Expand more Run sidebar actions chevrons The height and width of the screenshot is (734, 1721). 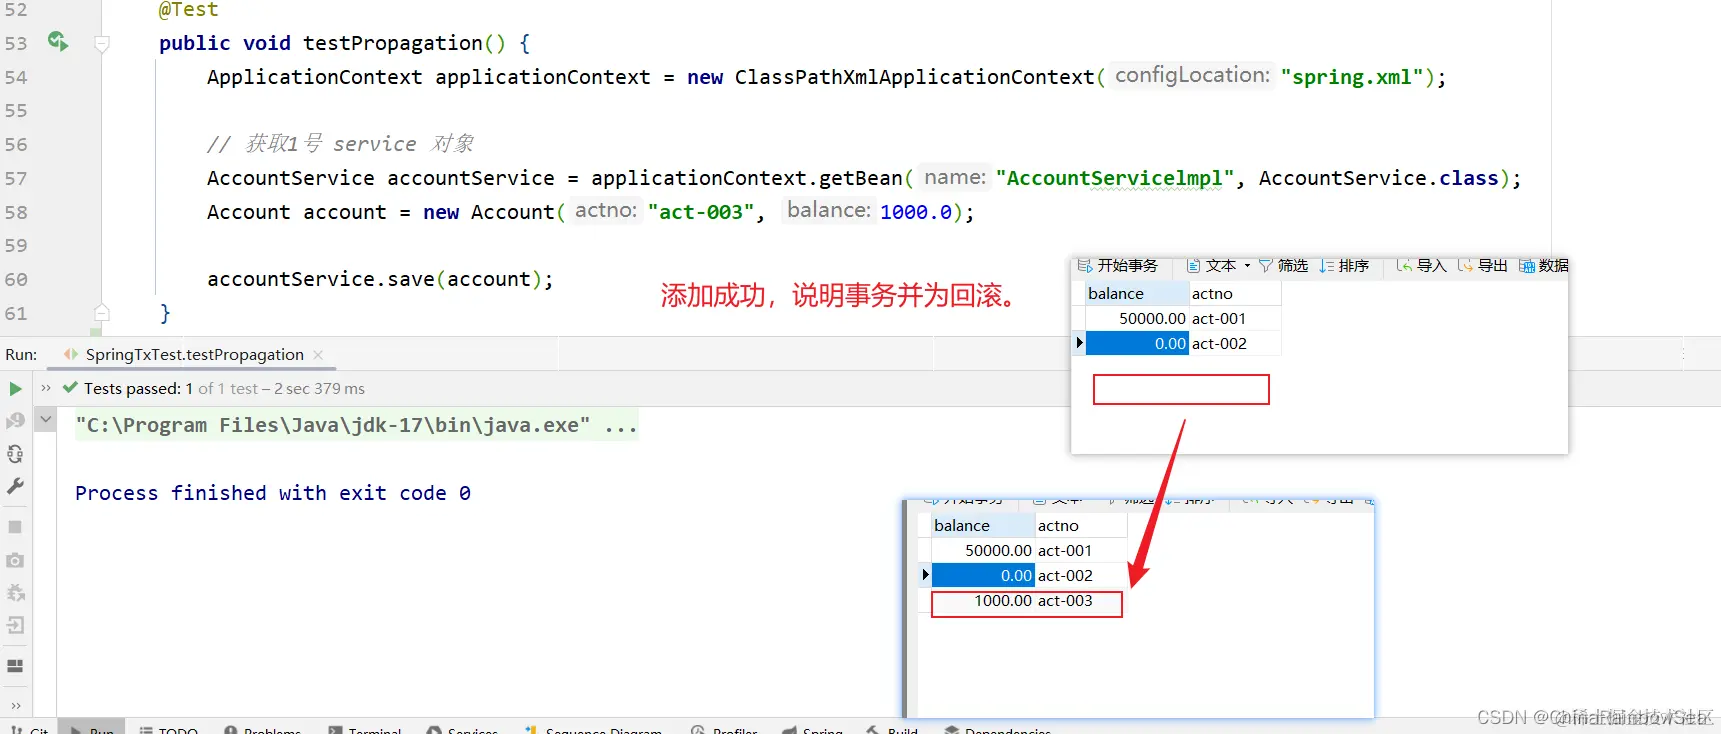click(15, 705)
